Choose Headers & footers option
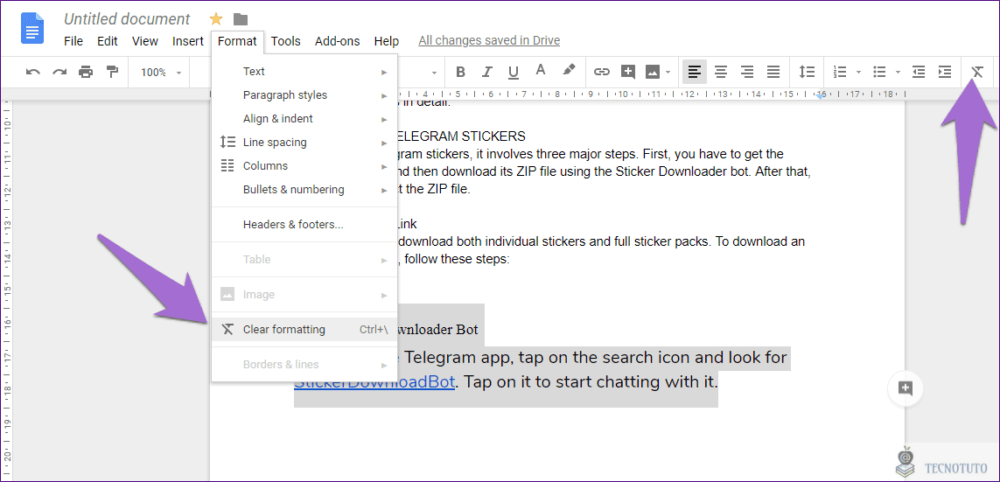This screenshot has height=482, width=1000. 304,224
